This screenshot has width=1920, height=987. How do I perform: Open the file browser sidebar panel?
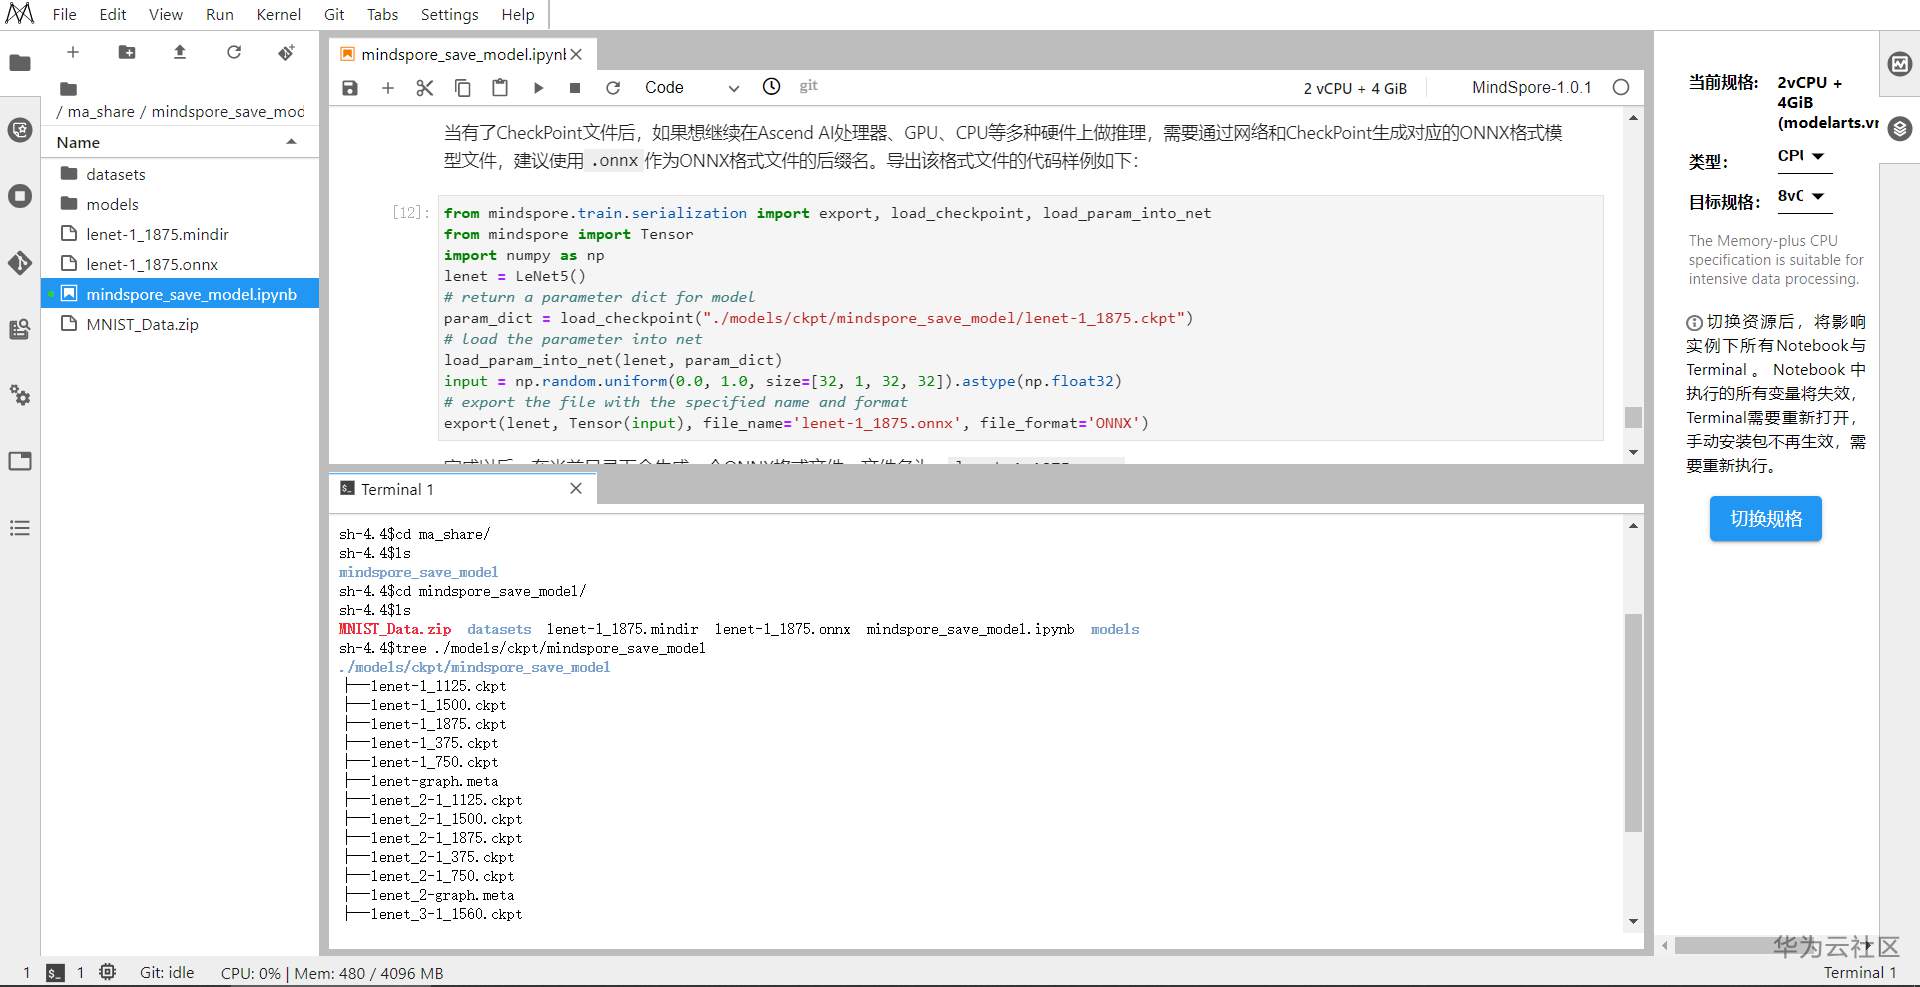(x=20, y=63)
